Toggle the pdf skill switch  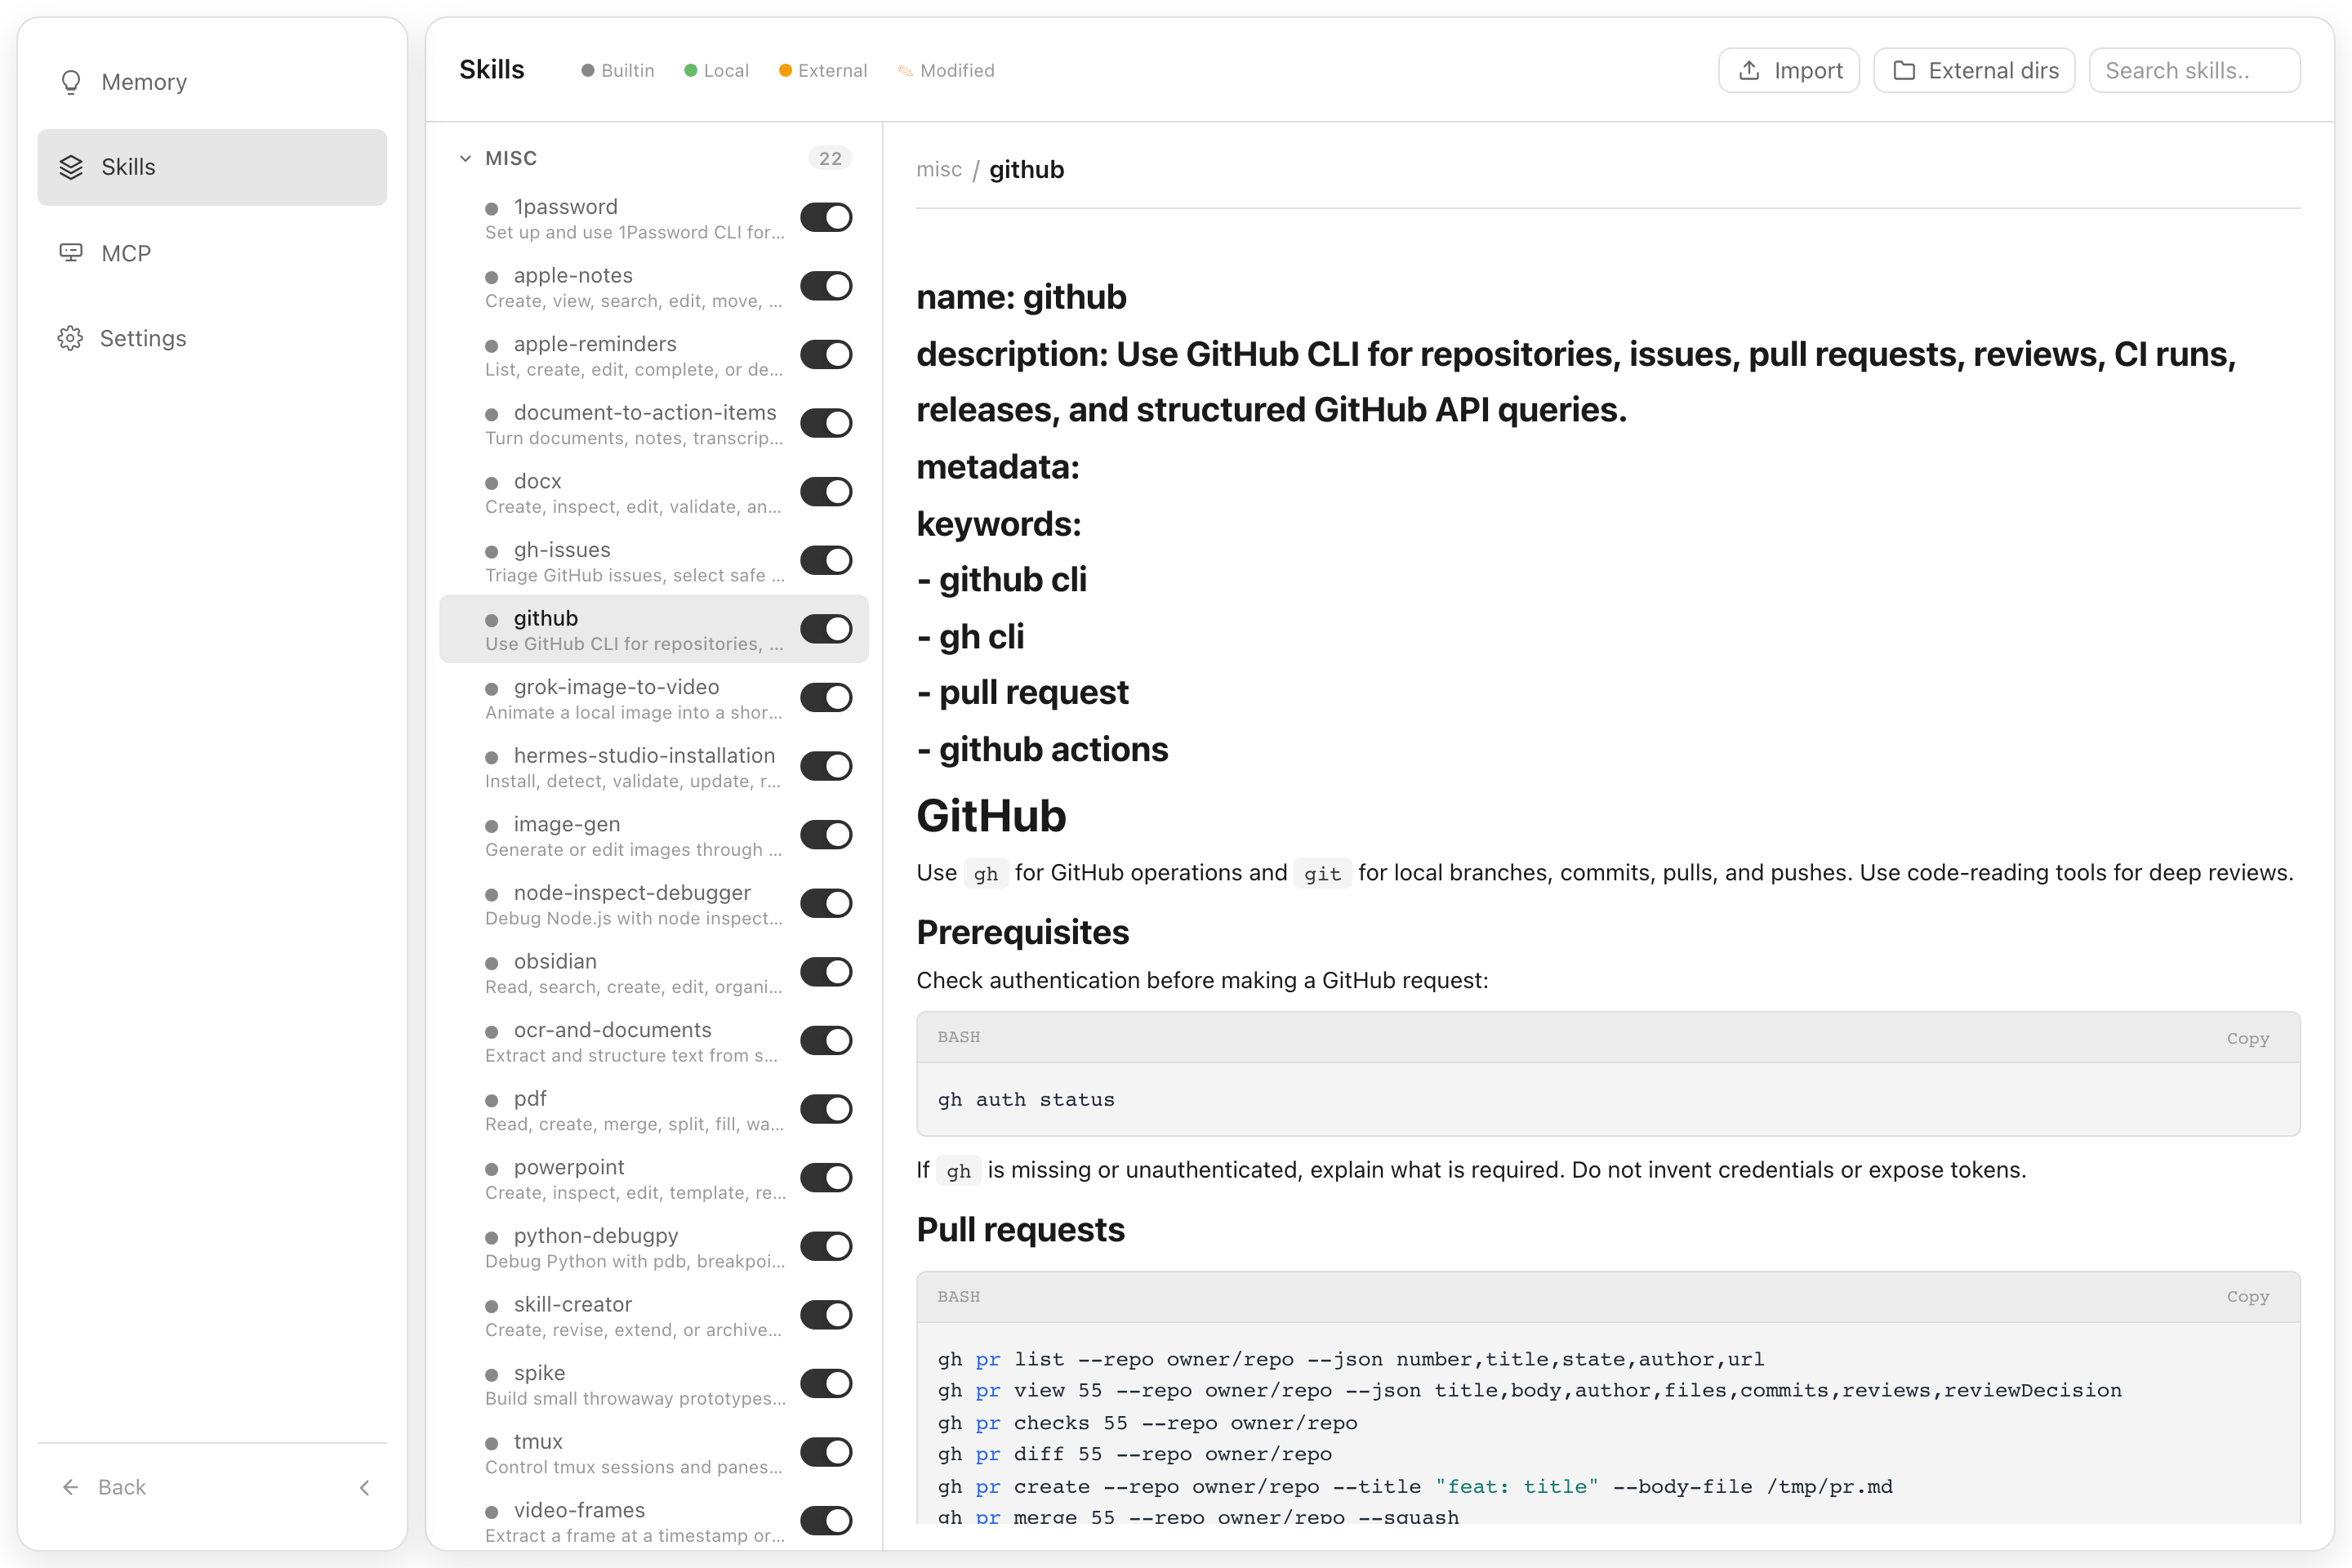(826, 1109)
